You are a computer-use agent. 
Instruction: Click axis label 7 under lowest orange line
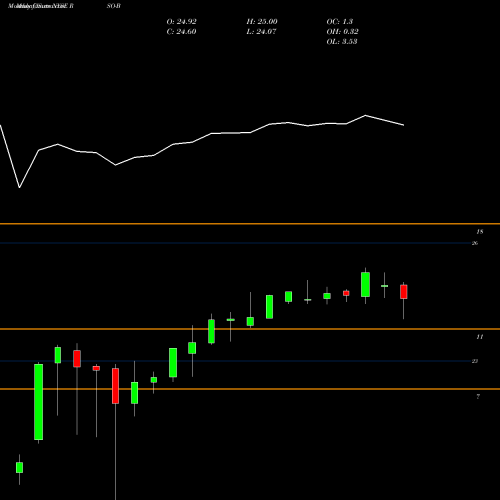(x=478, y=397)
